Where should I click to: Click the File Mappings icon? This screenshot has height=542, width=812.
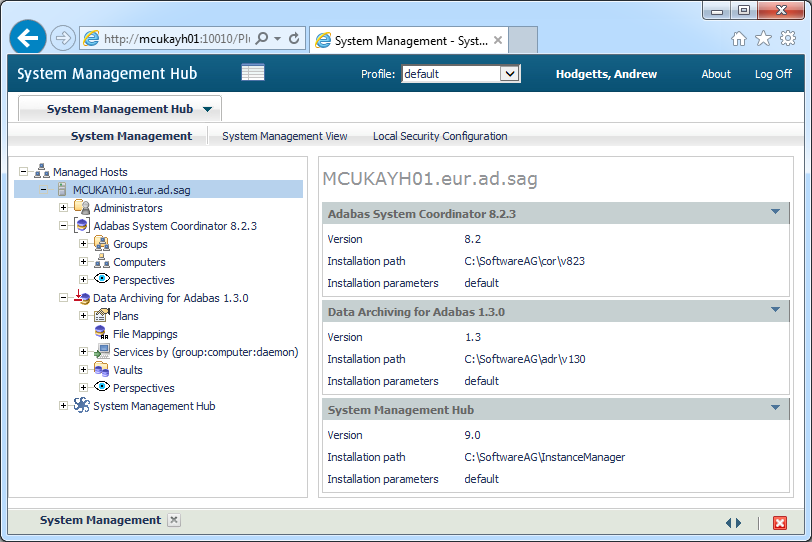pyautogui.click(x=101, y=334)
